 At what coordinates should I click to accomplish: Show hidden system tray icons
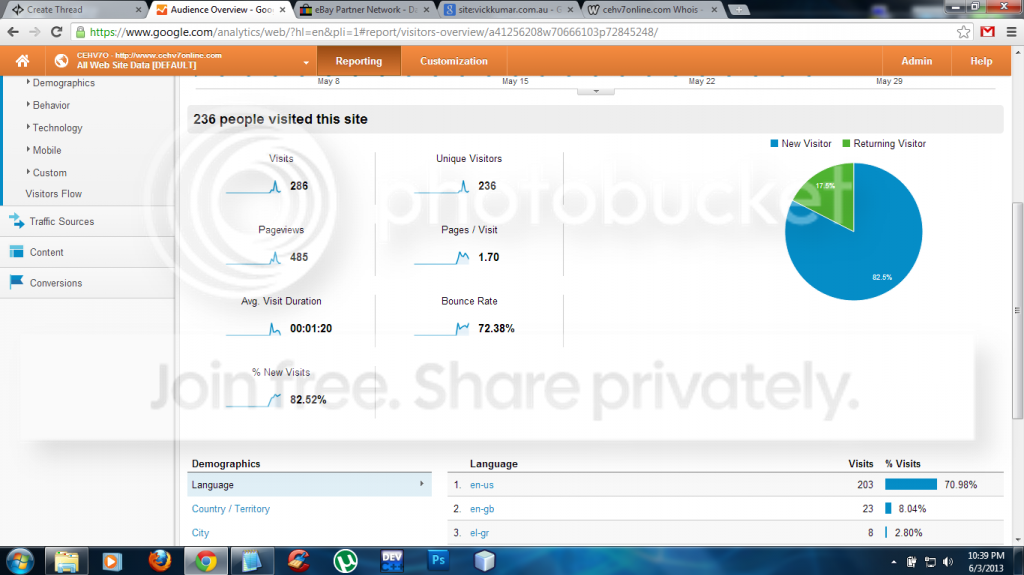893,562
